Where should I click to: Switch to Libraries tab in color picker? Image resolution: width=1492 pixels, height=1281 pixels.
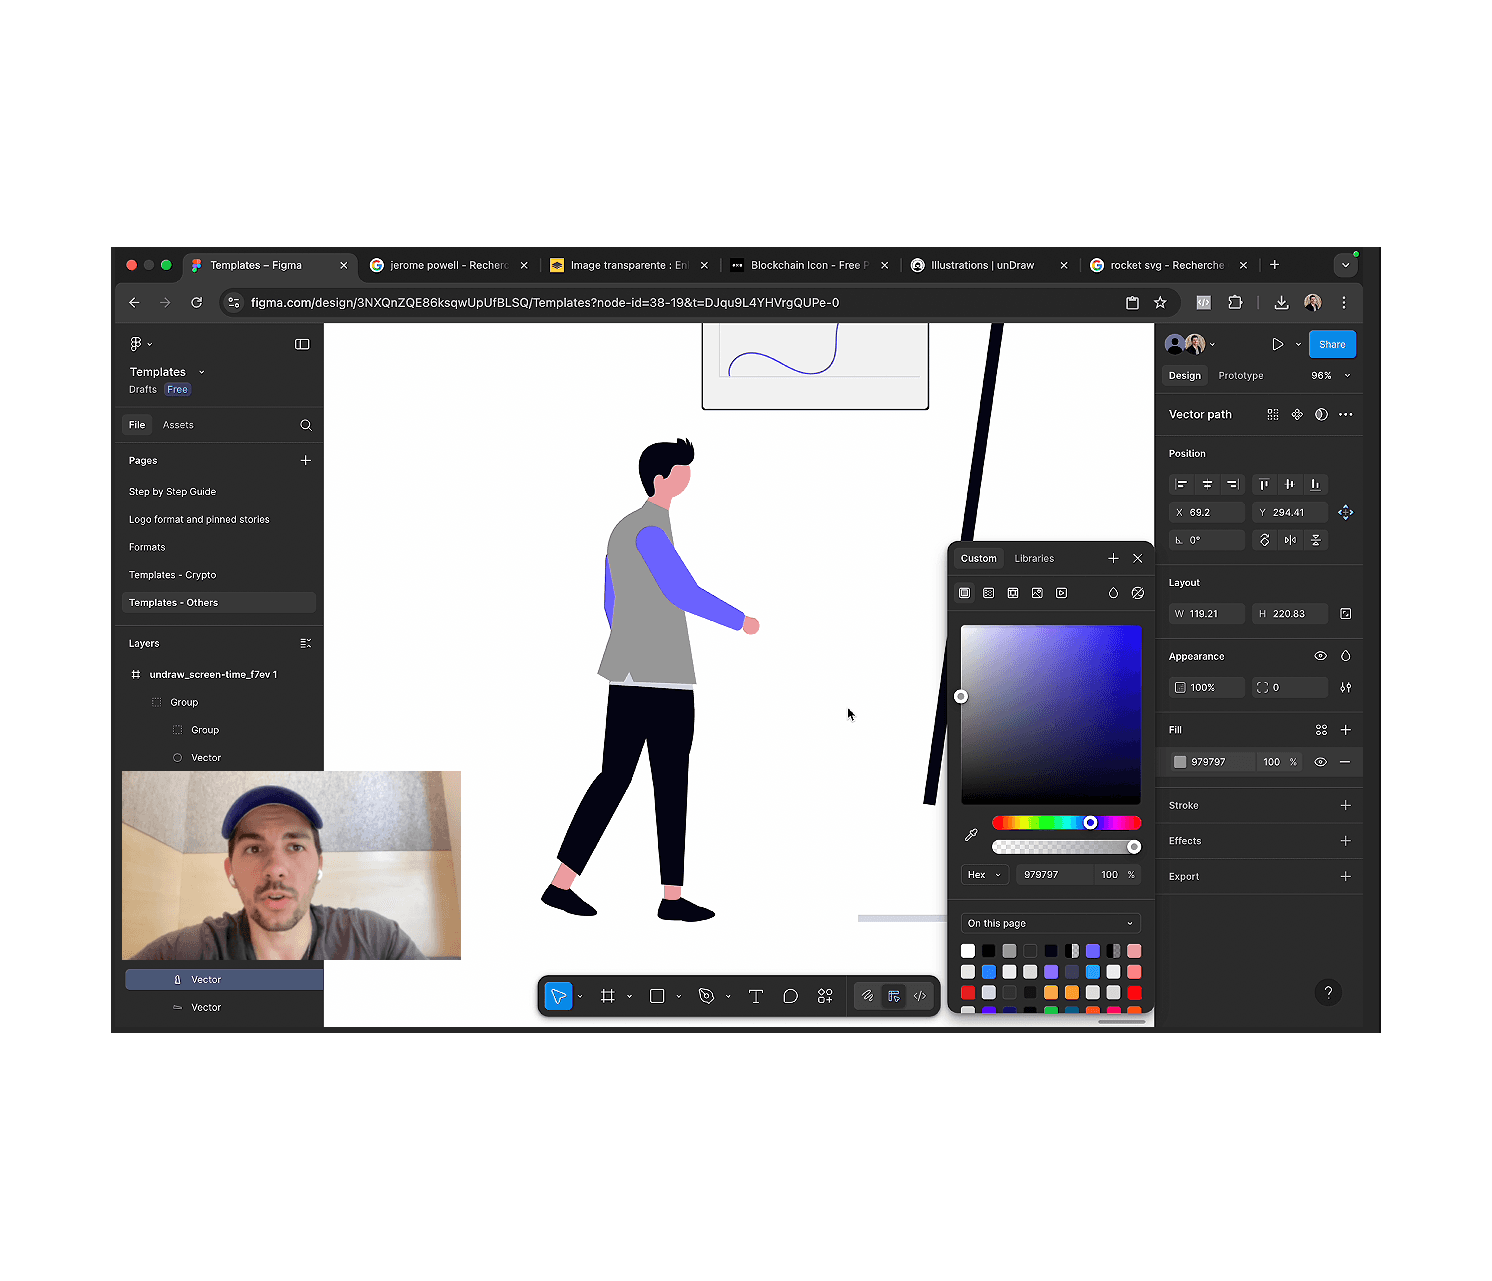click(x=1034, y=558)
